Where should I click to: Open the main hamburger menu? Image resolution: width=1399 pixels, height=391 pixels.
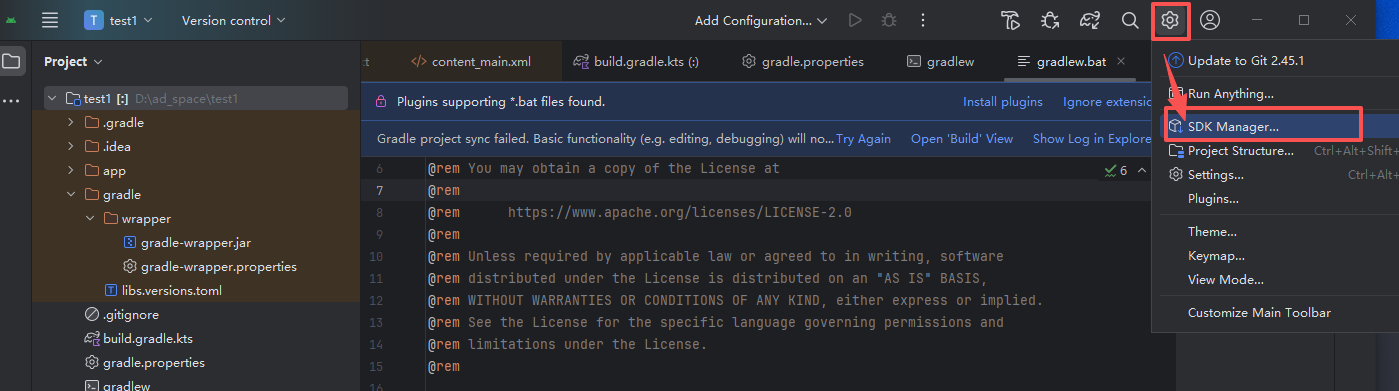[50, 20]
